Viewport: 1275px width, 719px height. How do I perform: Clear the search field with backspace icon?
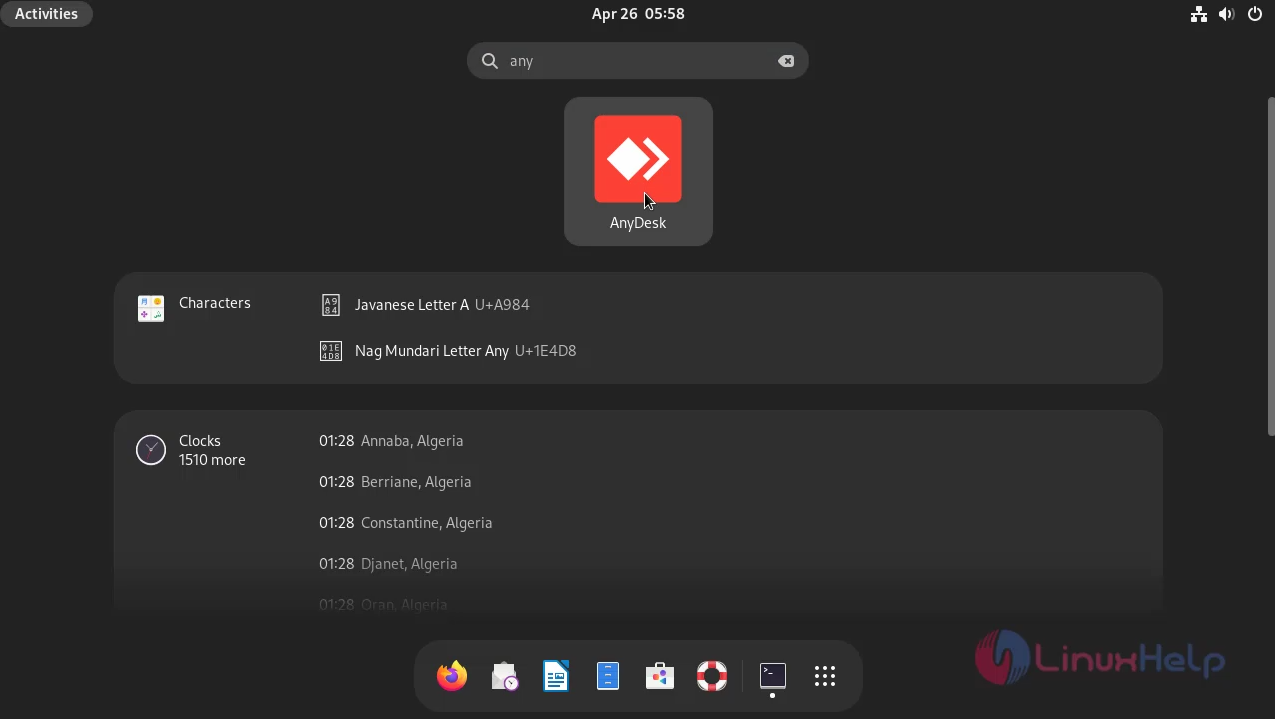click(x=786, y=61)
